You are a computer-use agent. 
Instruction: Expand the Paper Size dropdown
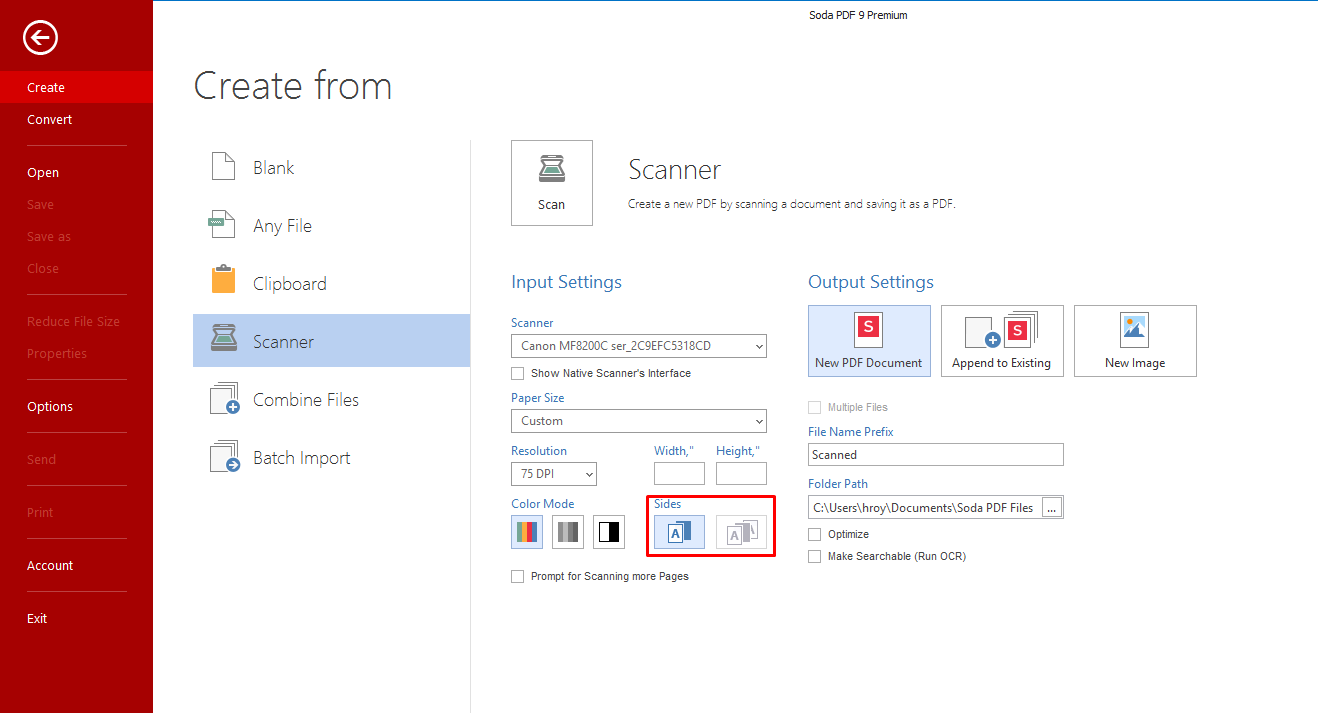click(x=638, y=421)
